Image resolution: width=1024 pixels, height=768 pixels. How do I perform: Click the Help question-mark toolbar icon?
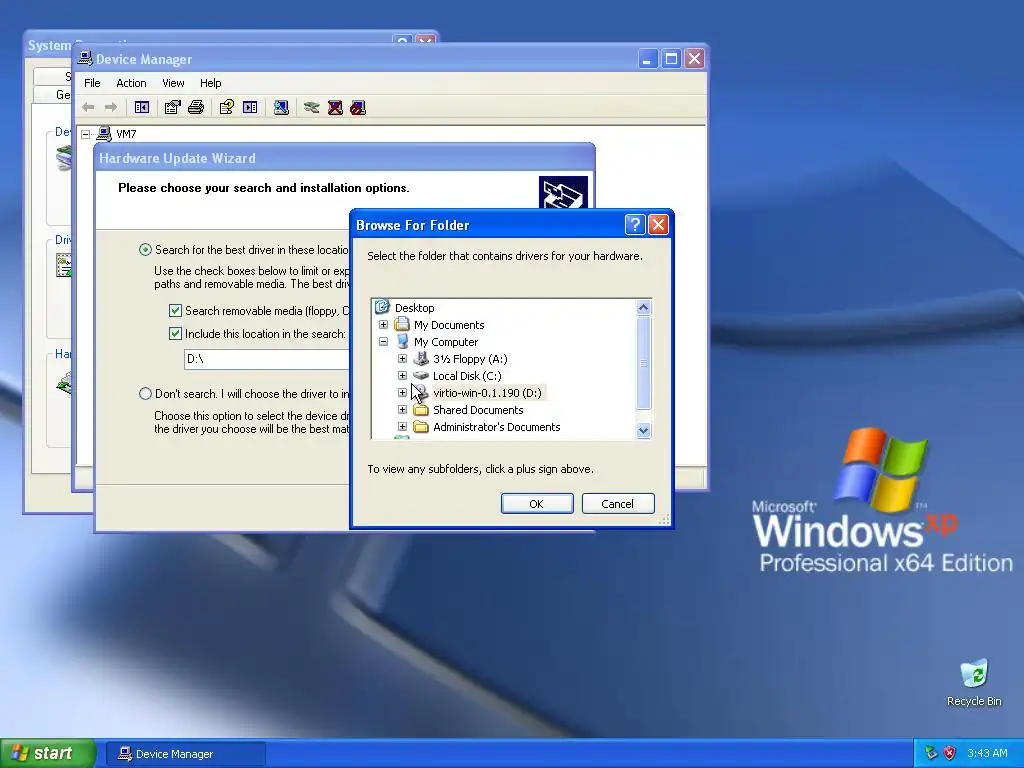227,107
